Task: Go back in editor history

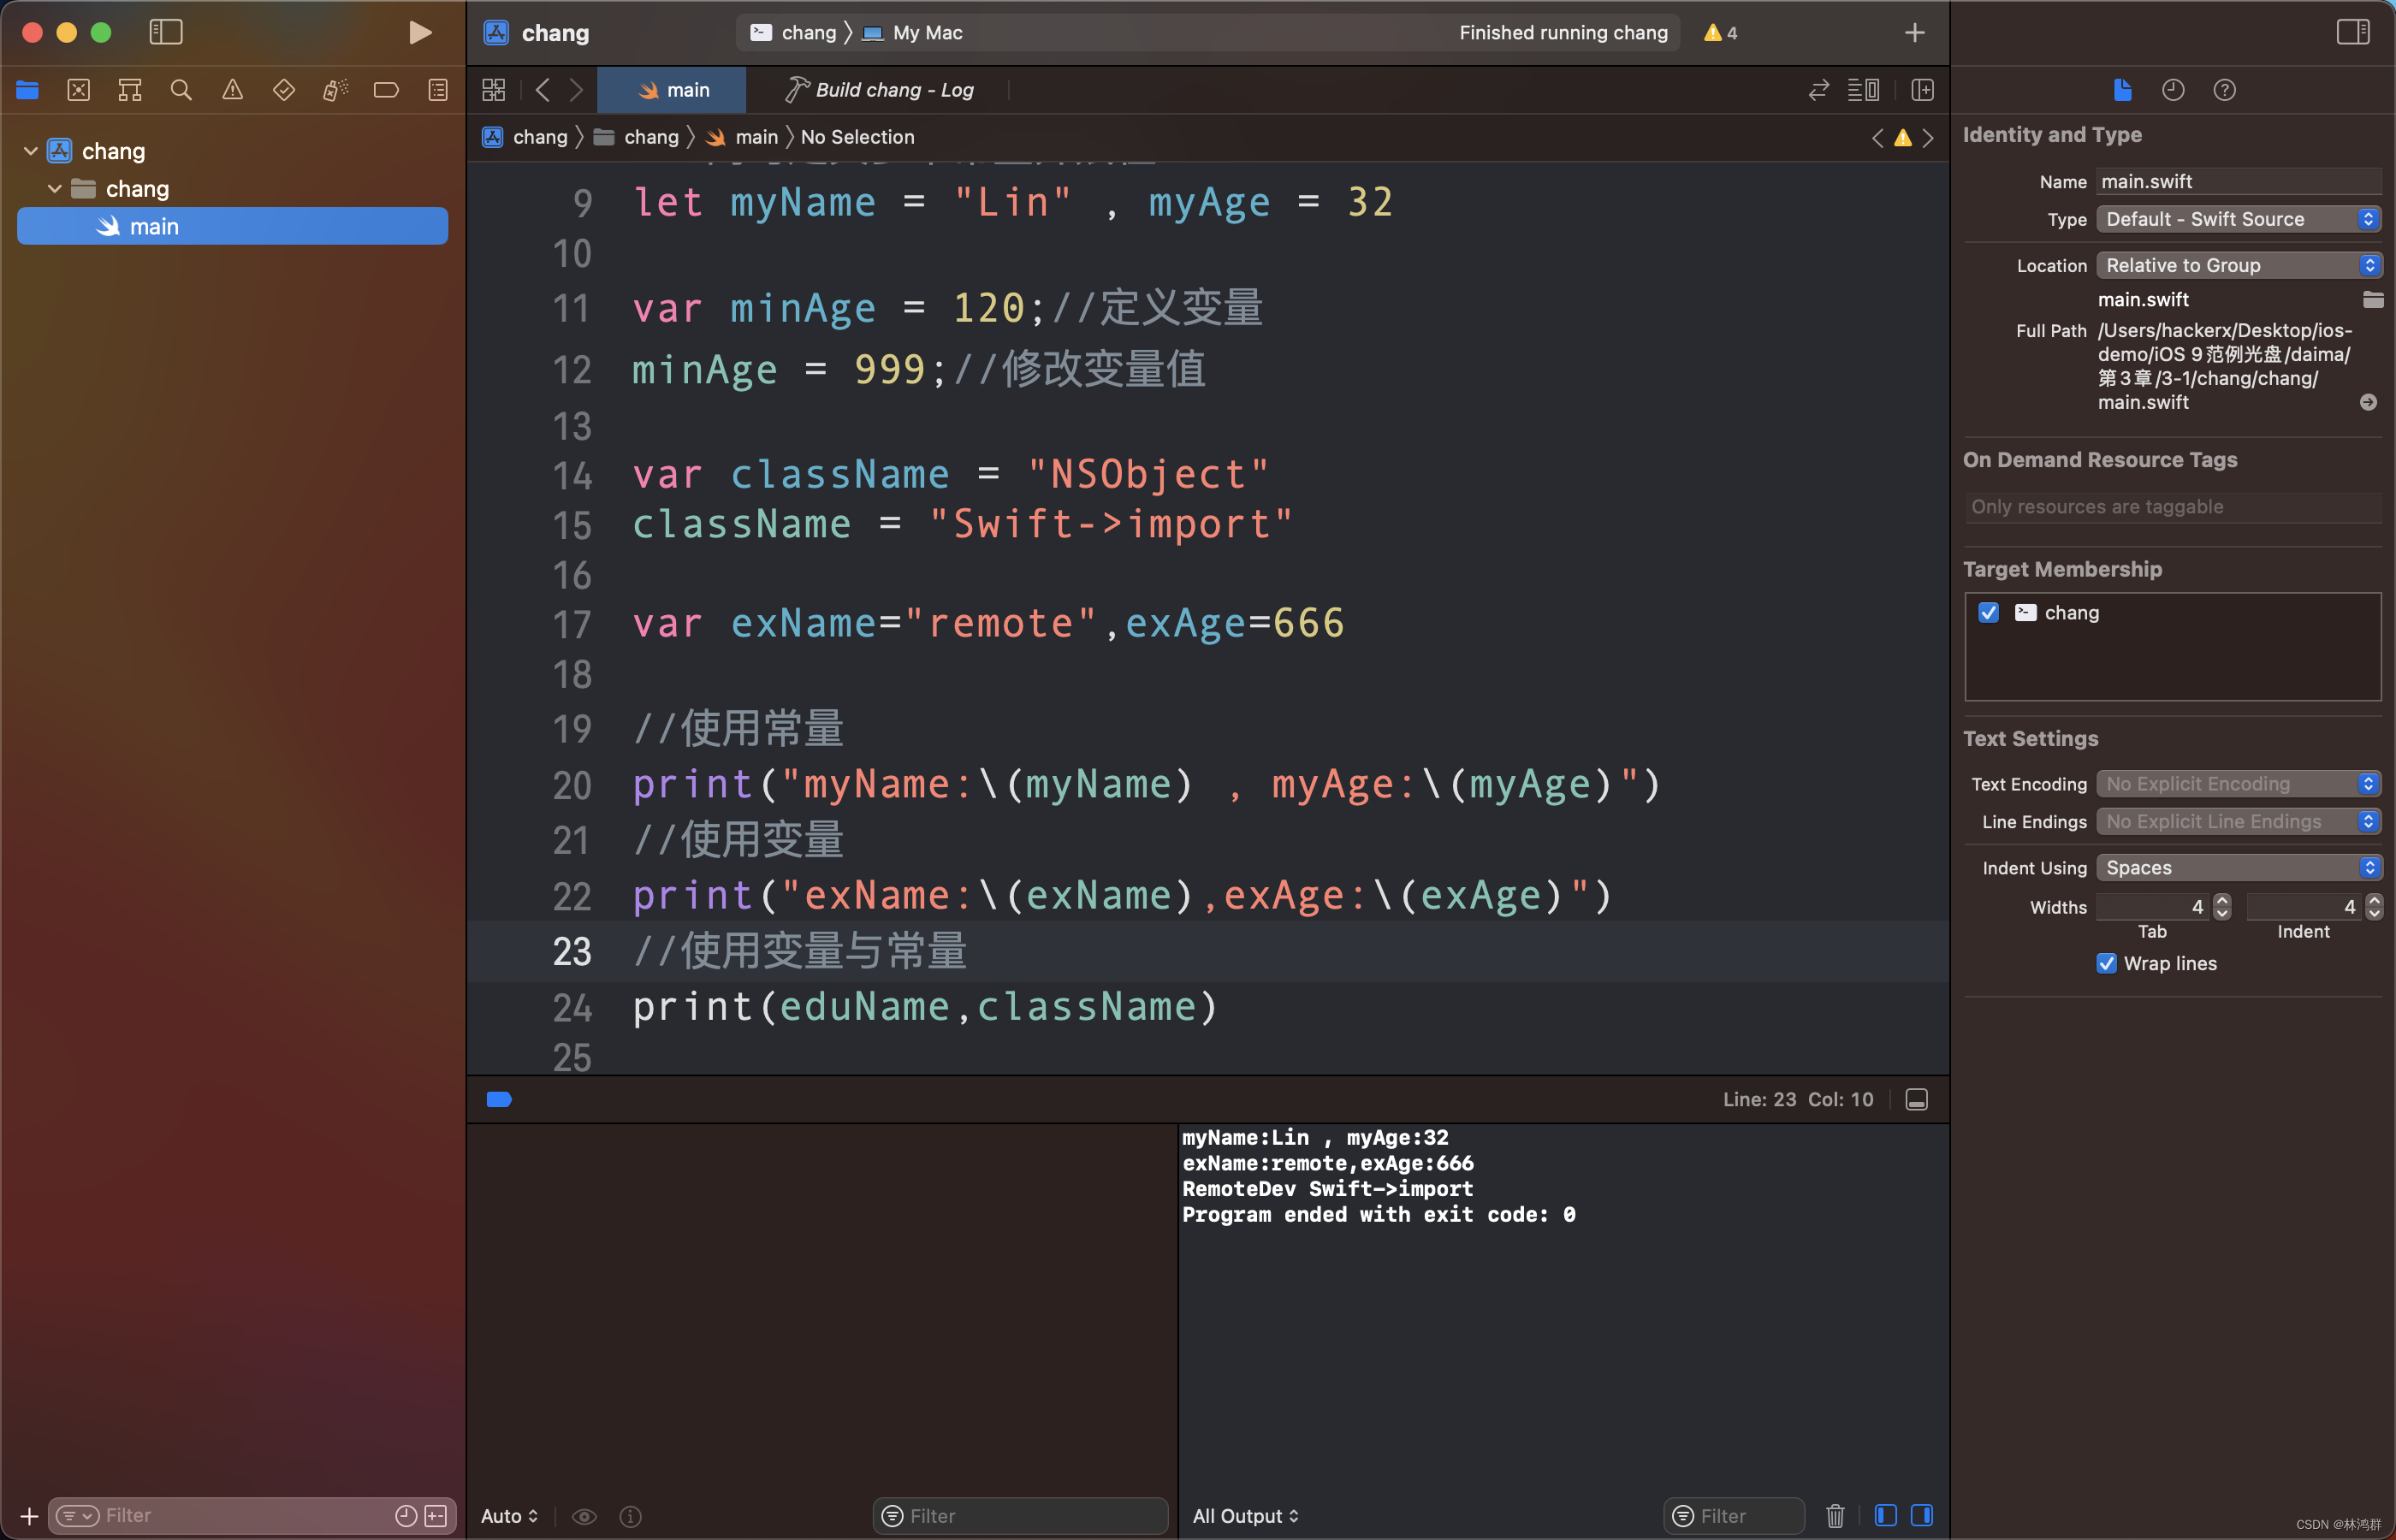Action: 543,90
